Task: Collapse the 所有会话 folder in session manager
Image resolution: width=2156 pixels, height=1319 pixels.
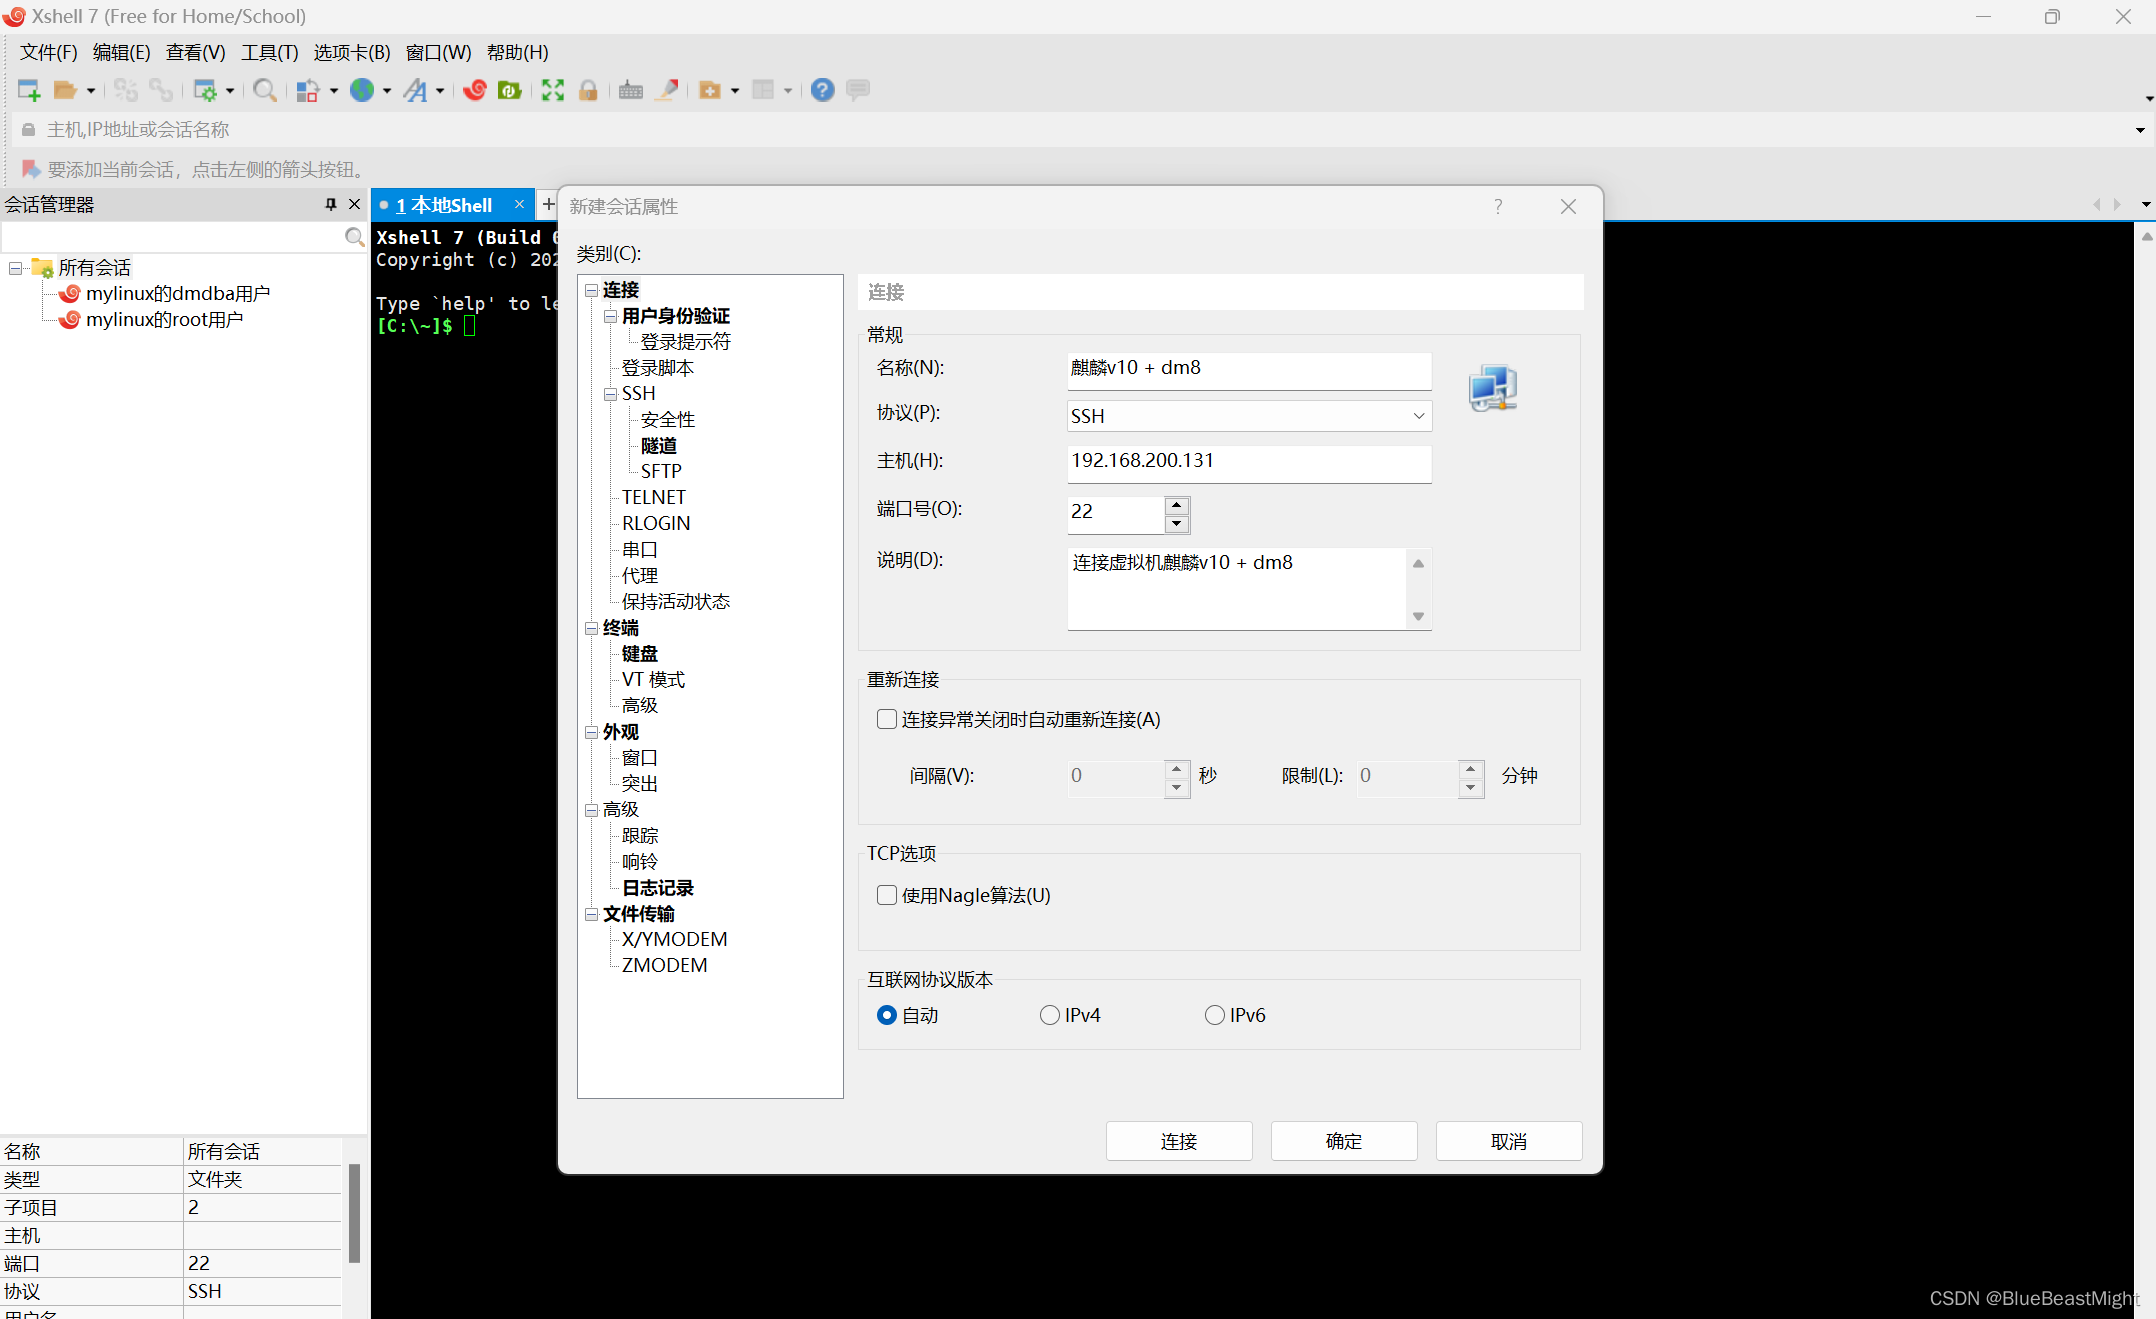Action: tap(16, 268)
